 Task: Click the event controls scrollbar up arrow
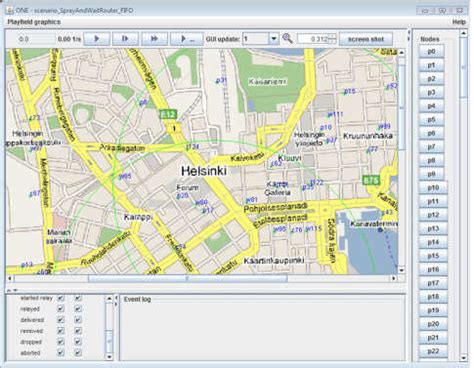pyautogui.click(x=109, y=298)
